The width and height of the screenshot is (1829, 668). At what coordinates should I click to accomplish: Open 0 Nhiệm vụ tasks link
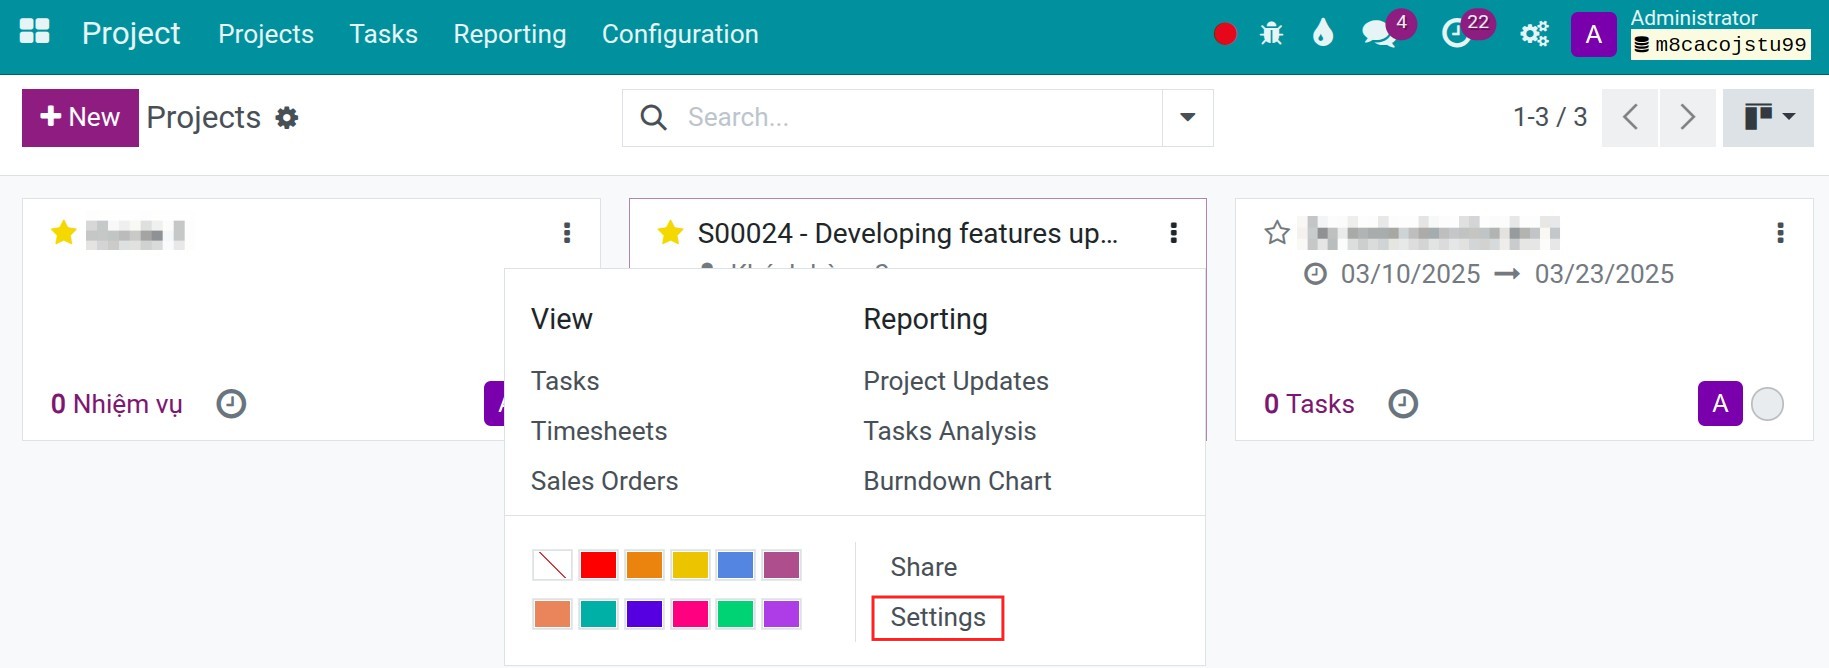click(x=117, y=404)
